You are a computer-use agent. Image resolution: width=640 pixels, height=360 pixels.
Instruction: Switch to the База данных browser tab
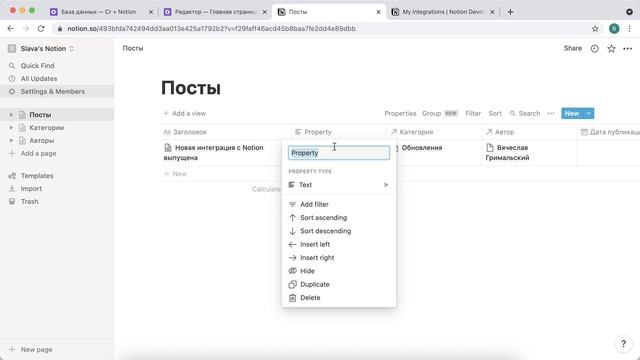click(98, 12)
